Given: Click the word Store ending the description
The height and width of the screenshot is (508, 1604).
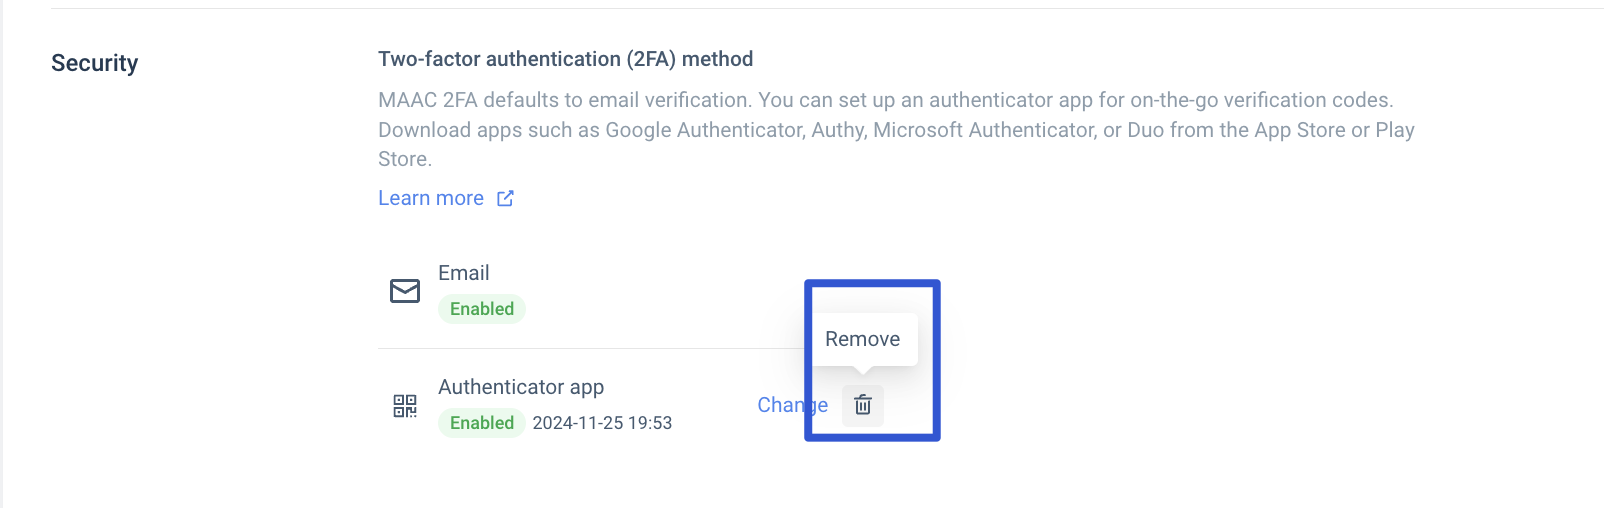Looking at the screenshot, I should [x=403, y=159].
